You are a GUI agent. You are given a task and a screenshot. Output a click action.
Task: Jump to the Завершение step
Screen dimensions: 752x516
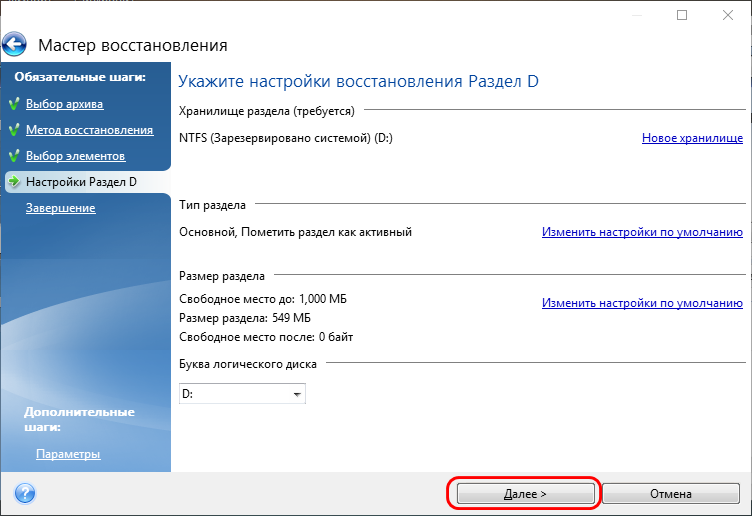(x=60, y=208)
